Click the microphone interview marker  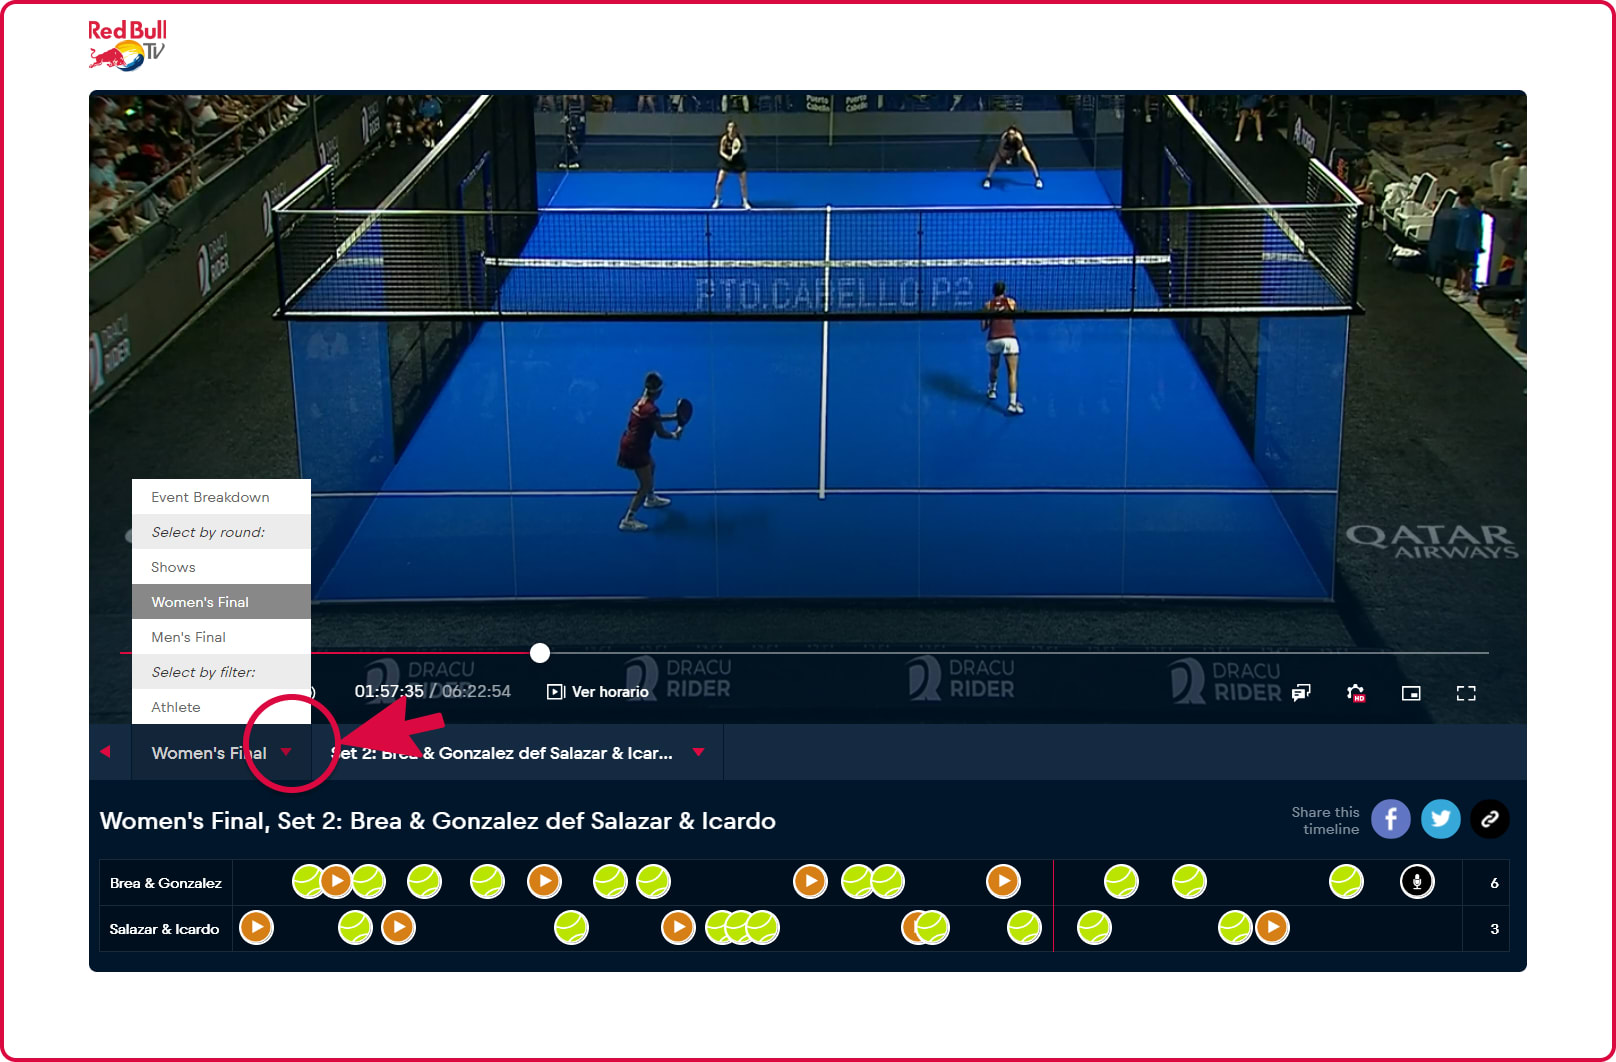[1416, 882]
